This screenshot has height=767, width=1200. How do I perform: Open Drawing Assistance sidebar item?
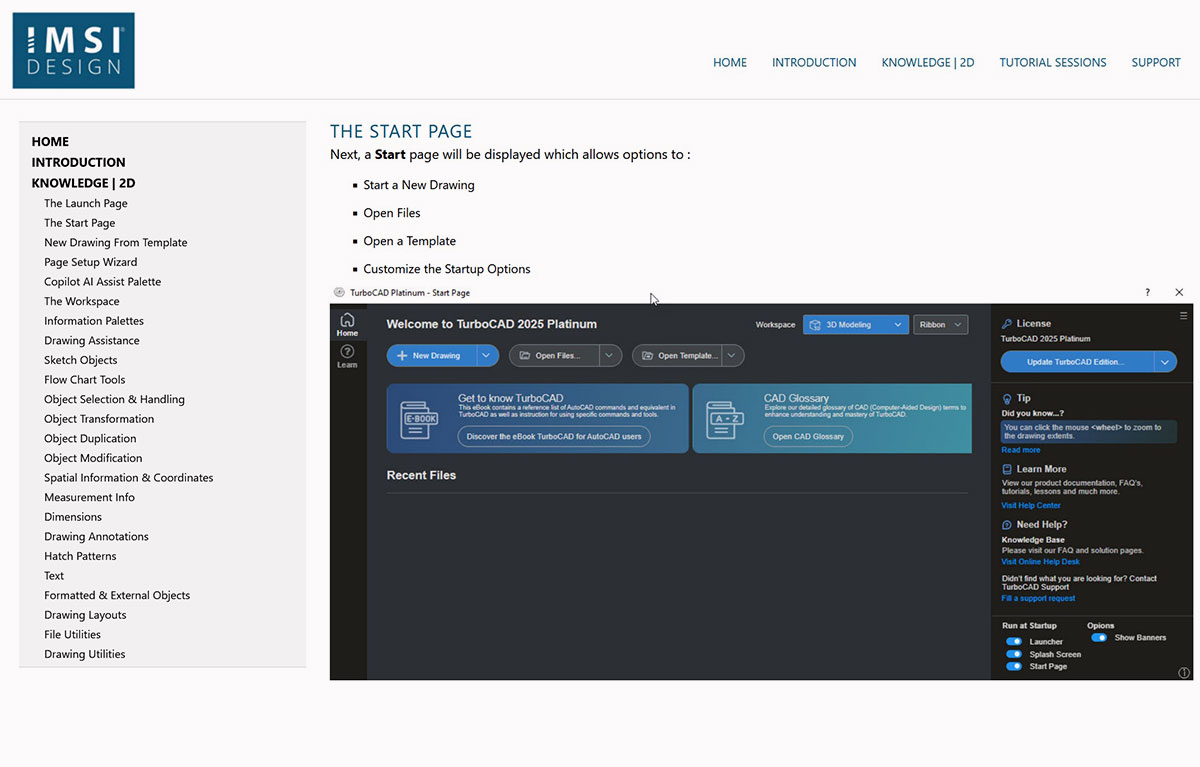(91, 340)
